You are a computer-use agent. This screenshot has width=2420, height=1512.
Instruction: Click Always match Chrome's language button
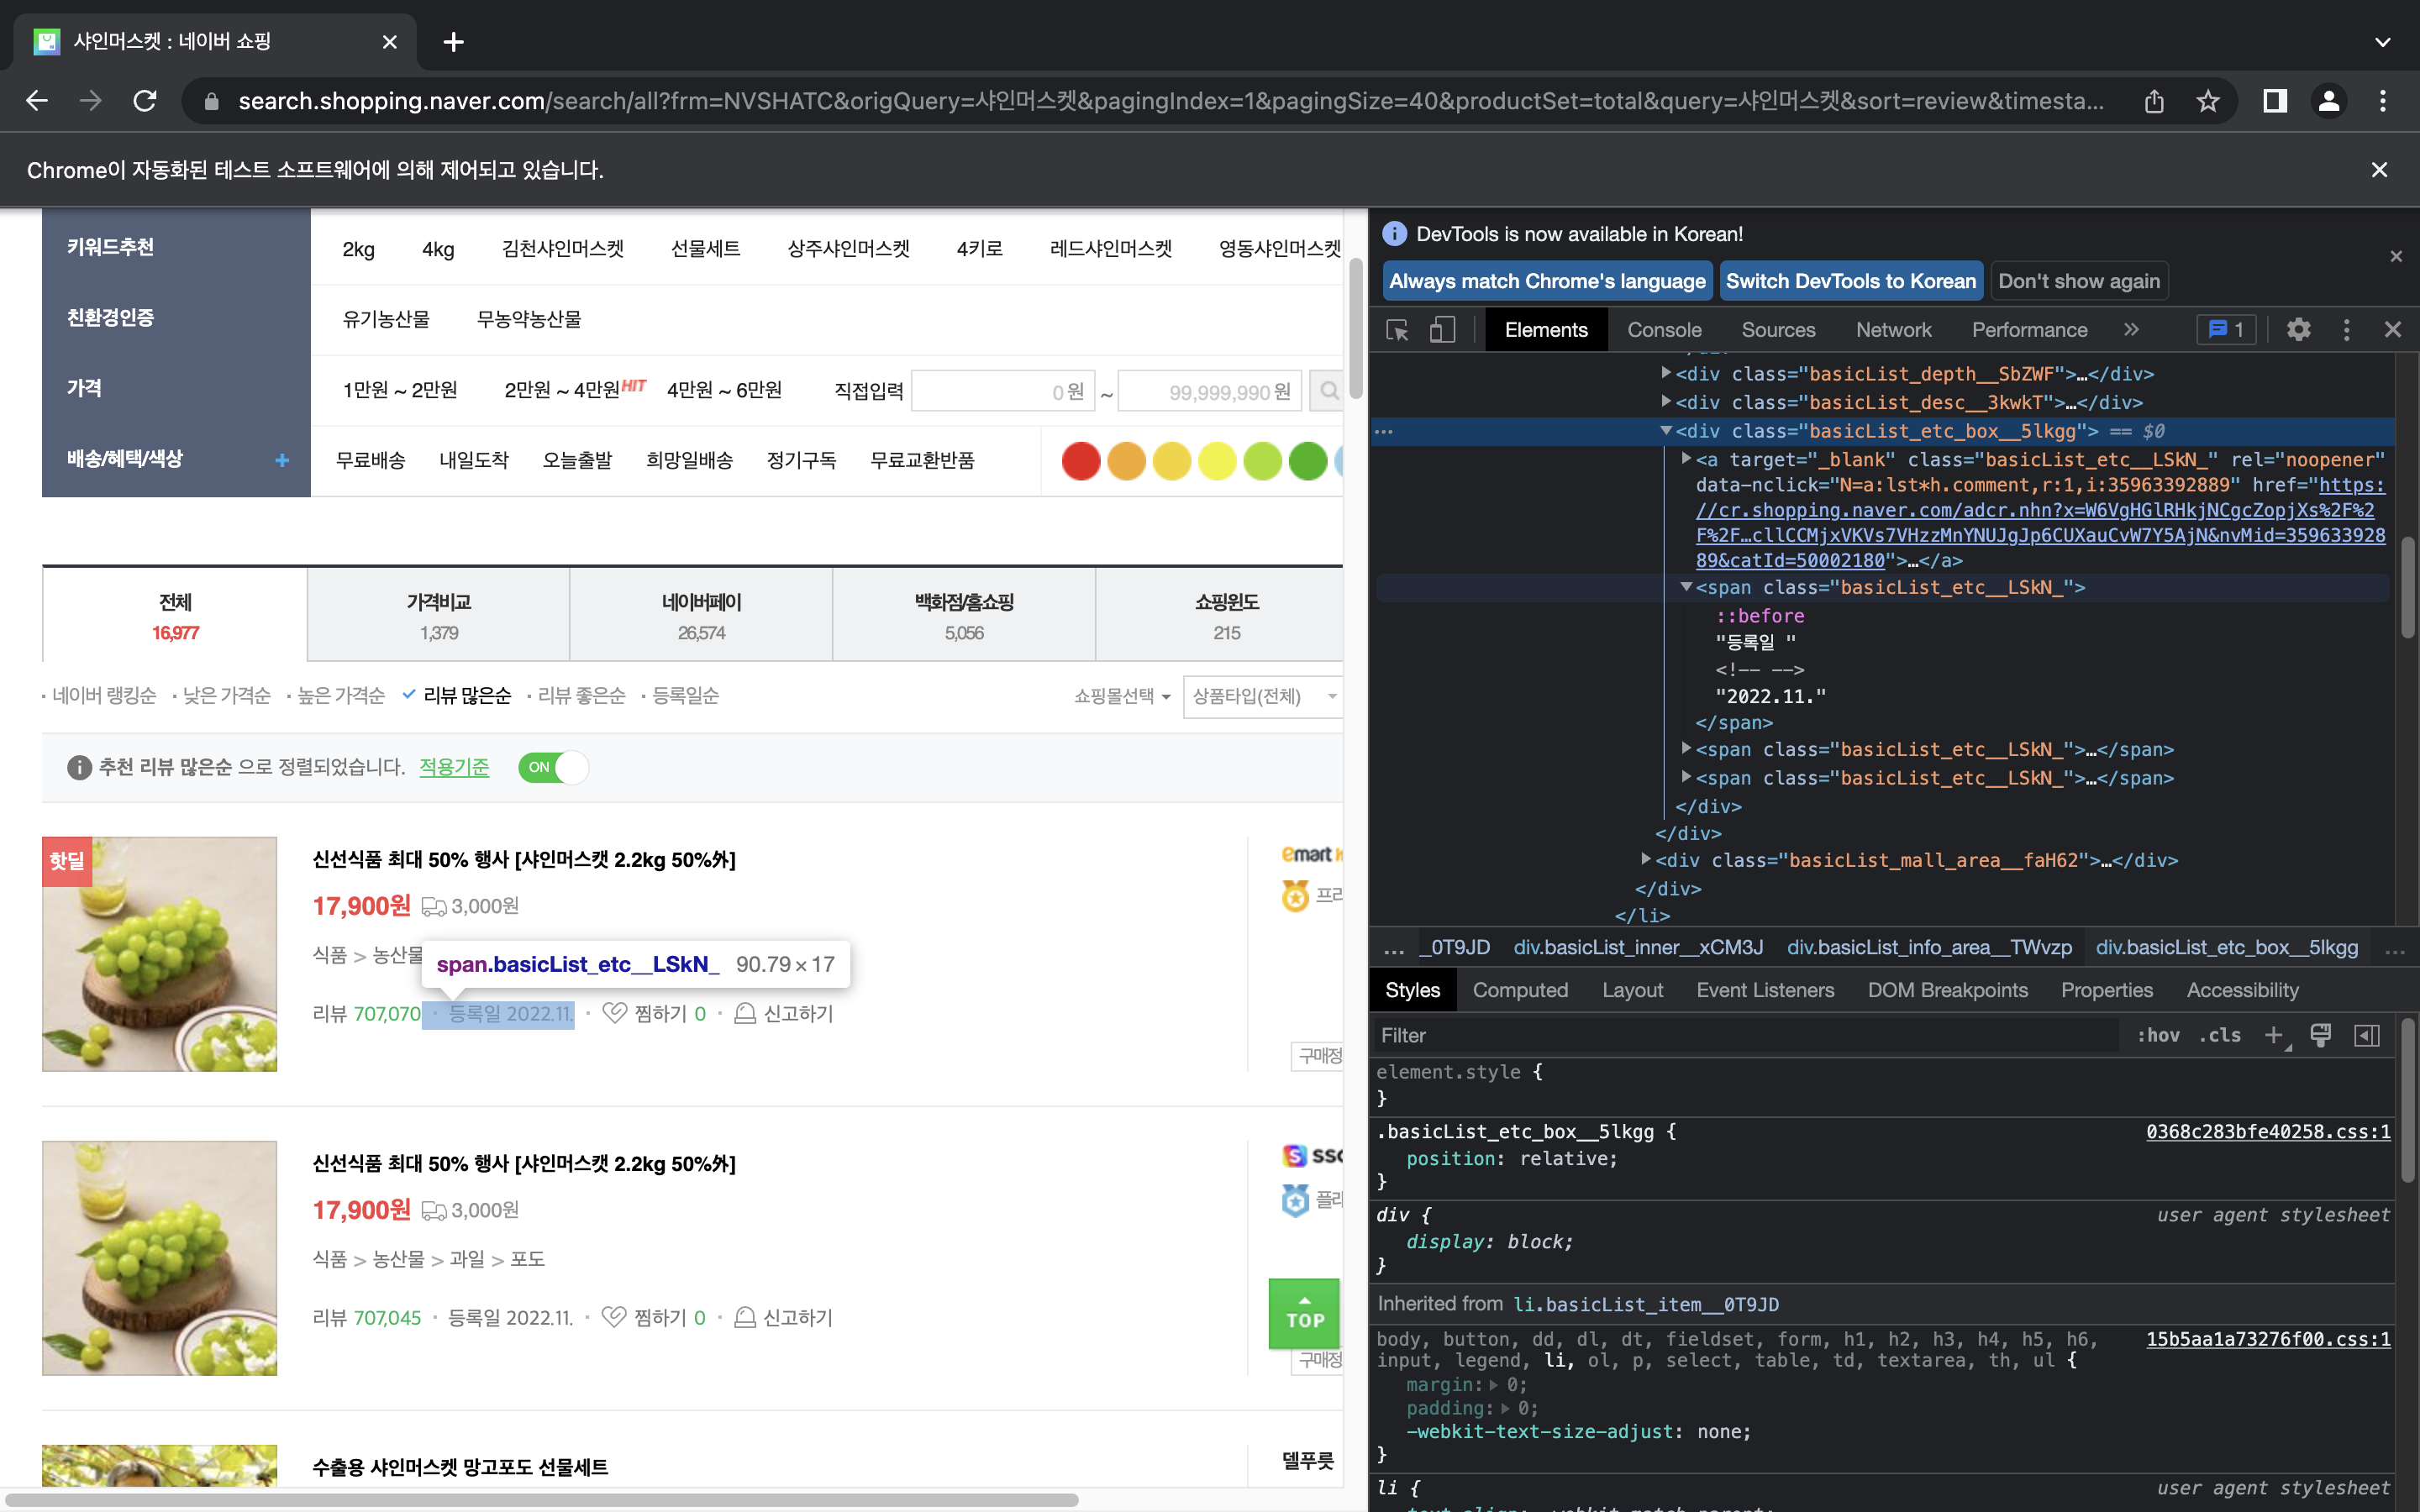pos(1547,281)
